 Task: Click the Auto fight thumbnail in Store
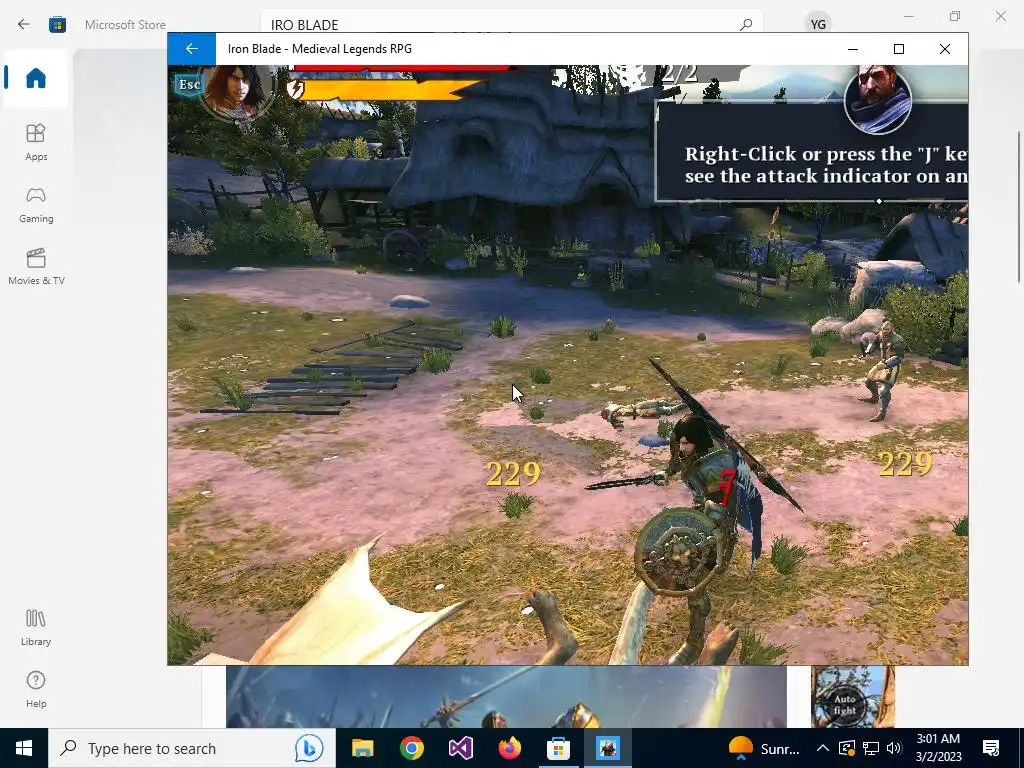pyautogui.click(x=852, y=697)
